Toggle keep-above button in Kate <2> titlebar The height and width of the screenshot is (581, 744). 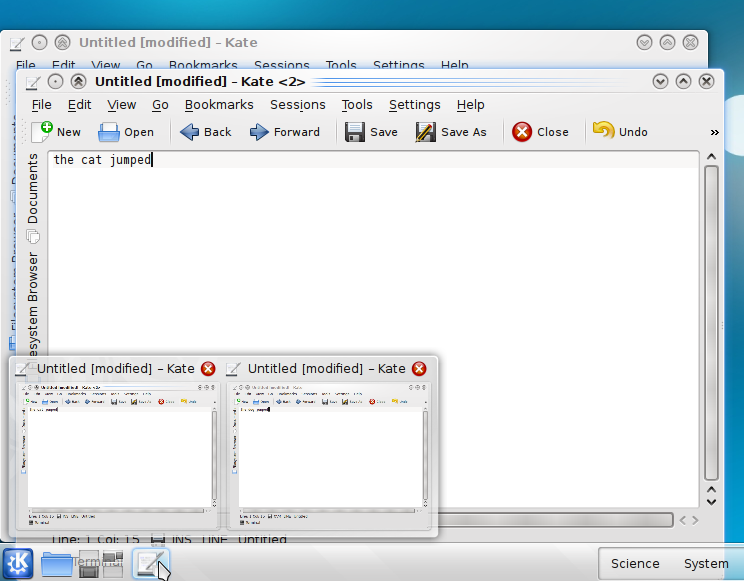[x=78, y=82]
